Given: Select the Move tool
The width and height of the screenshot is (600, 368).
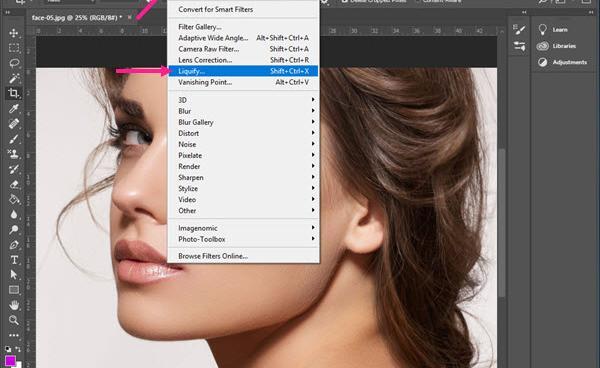Looking at the screenshot, I should (x=14, y=33).
